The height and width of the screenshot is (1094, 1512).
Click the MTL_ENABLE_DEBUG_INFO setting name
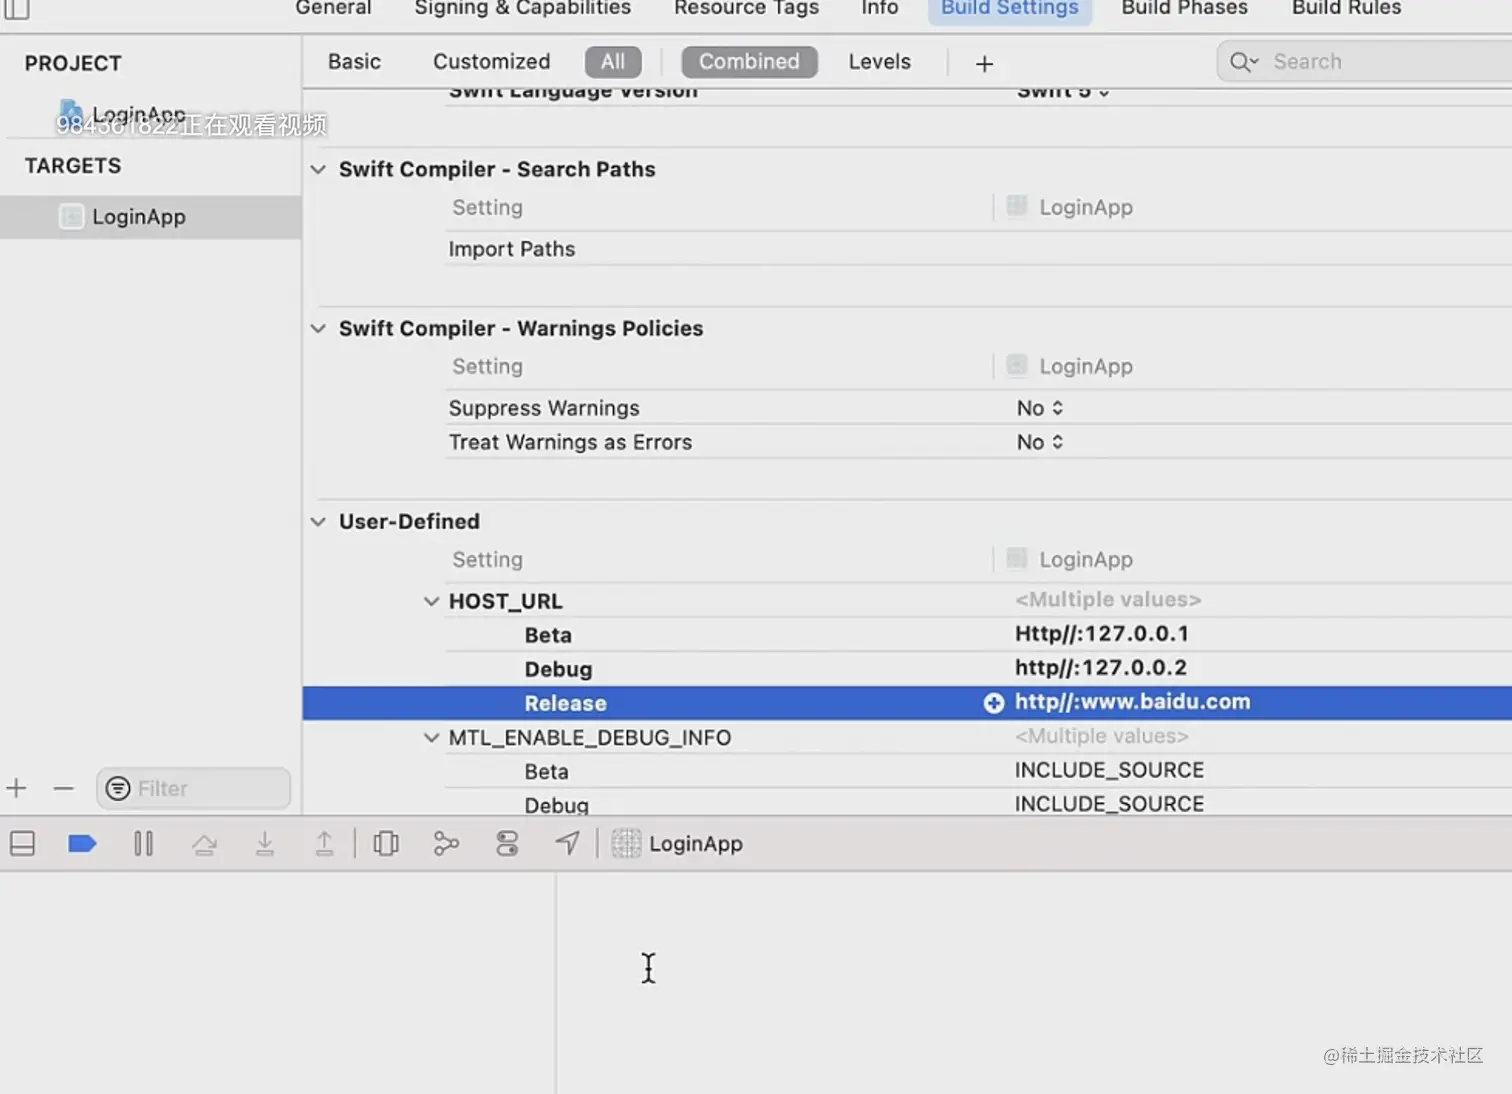coord(589,737)
